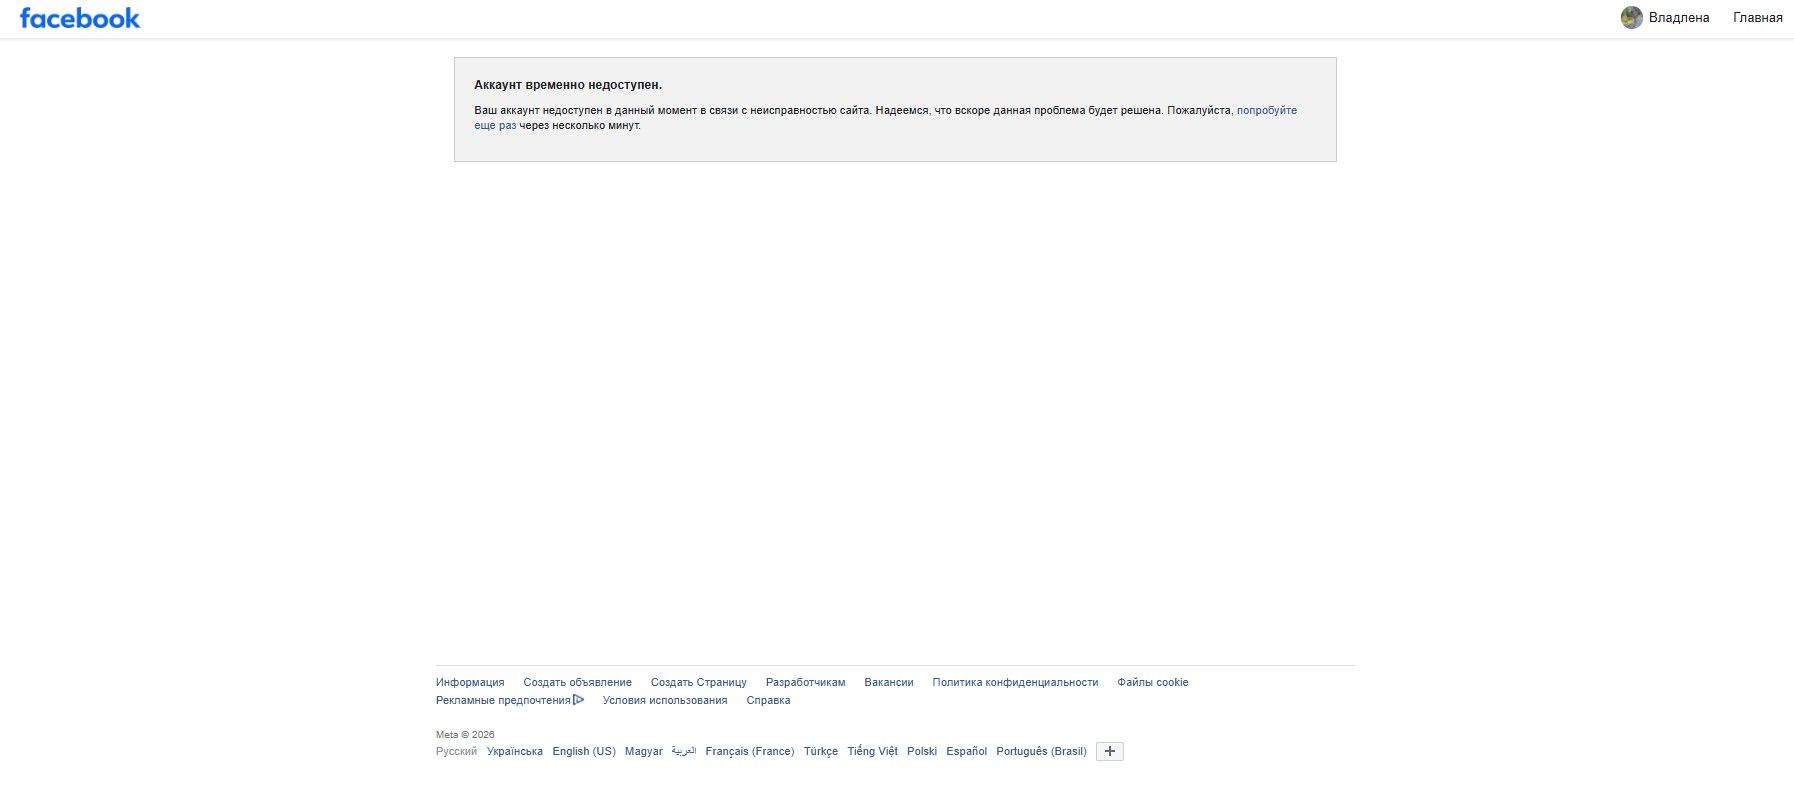Switch language to Magyar

pyautogui.click(x=644, y=751)
